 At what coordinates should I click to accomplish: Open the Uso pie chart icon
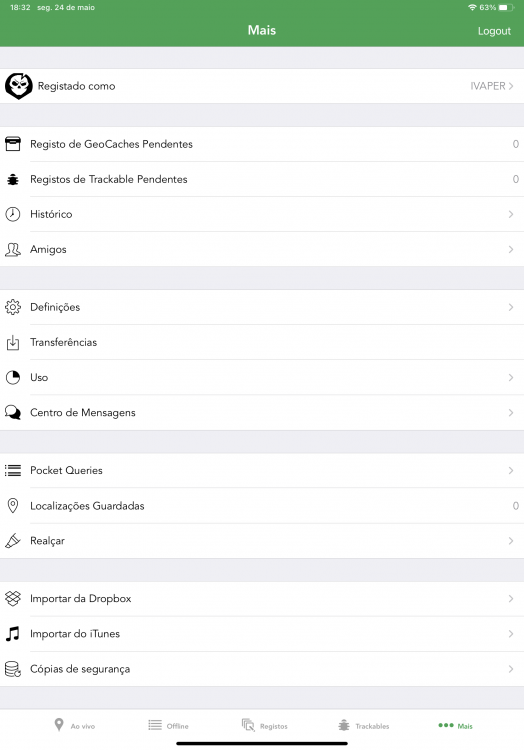coord(13,377)
